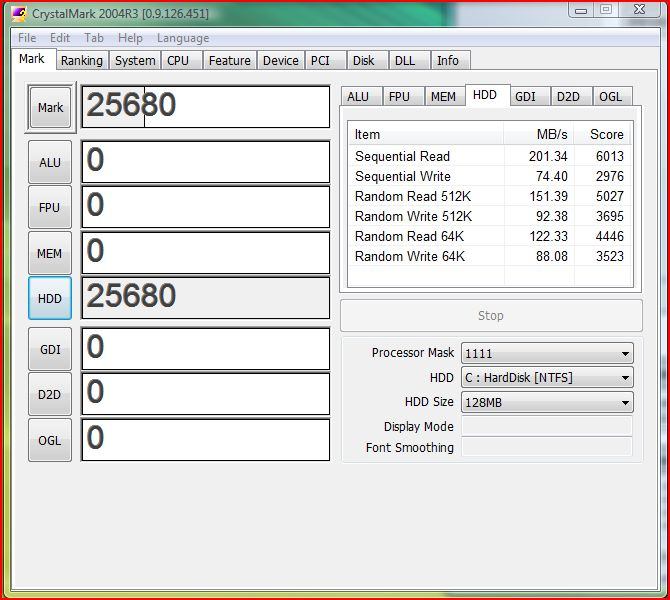Run the FPU benchmark button

[x=50, y=207]
